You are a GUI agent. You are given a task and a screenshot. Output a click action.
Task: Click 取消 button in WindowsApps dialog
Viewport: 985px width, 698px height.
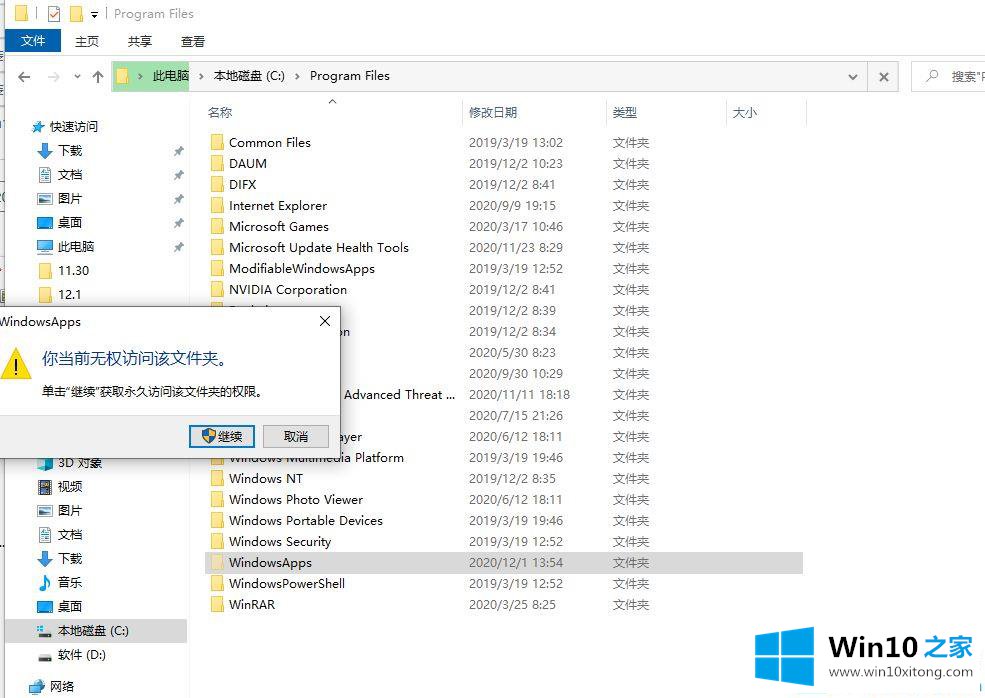click(x=295, y=436)
